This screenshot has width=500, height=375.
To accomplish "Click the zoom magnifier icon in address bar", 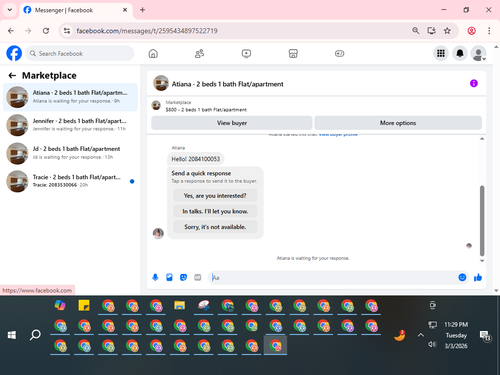I will click(415, 31).
